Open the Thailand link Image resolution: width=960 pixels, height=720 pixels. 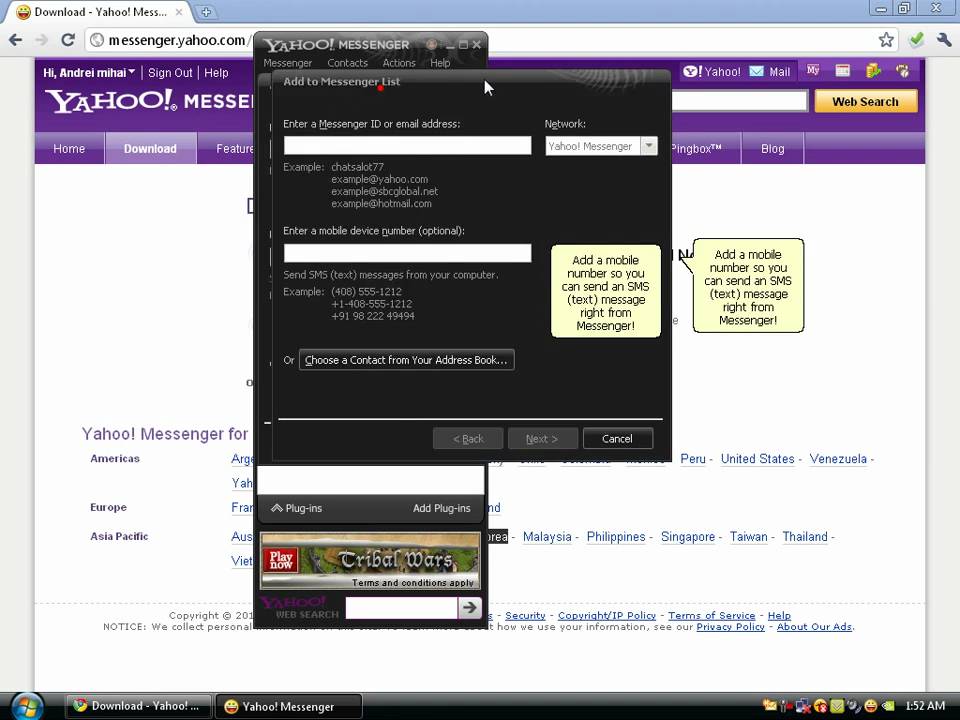tap(804, 537)
